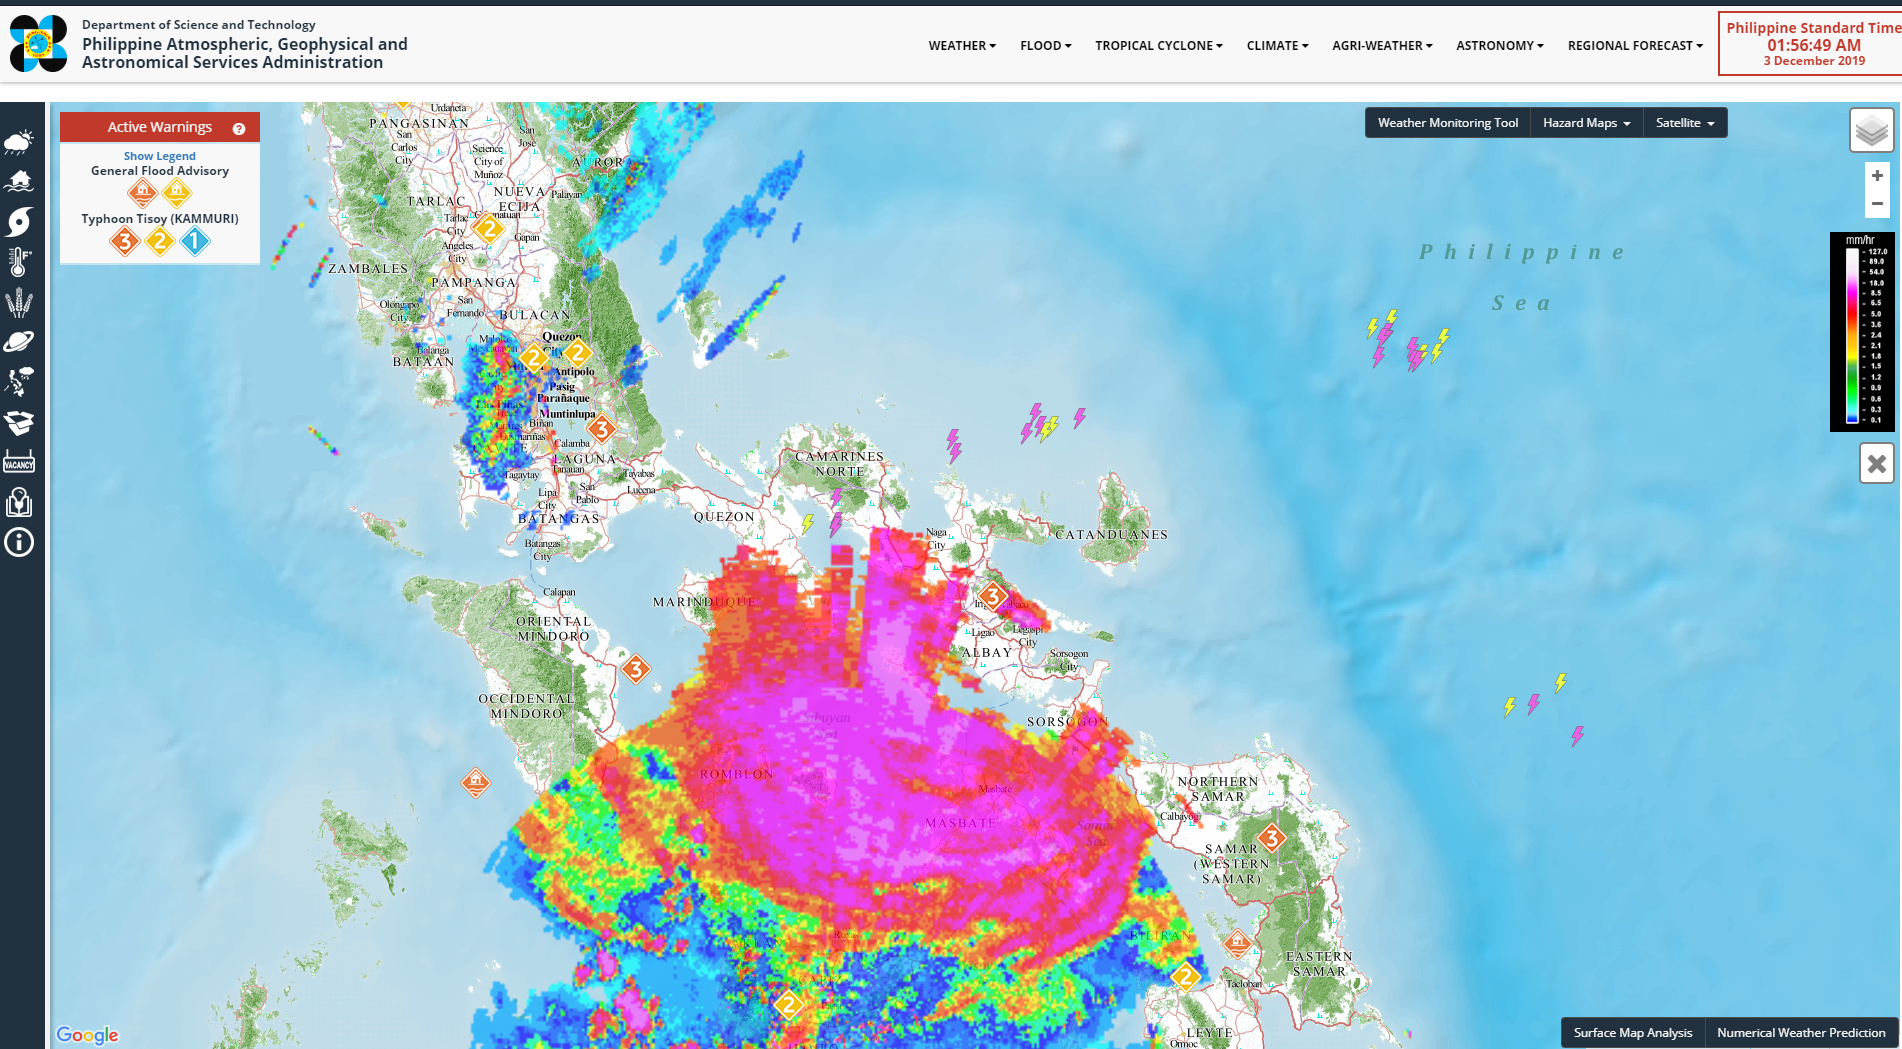This screenshot has width=1902, height=1049.
Task: Click the PANGASINAN map label
Action: coord(419,124)
